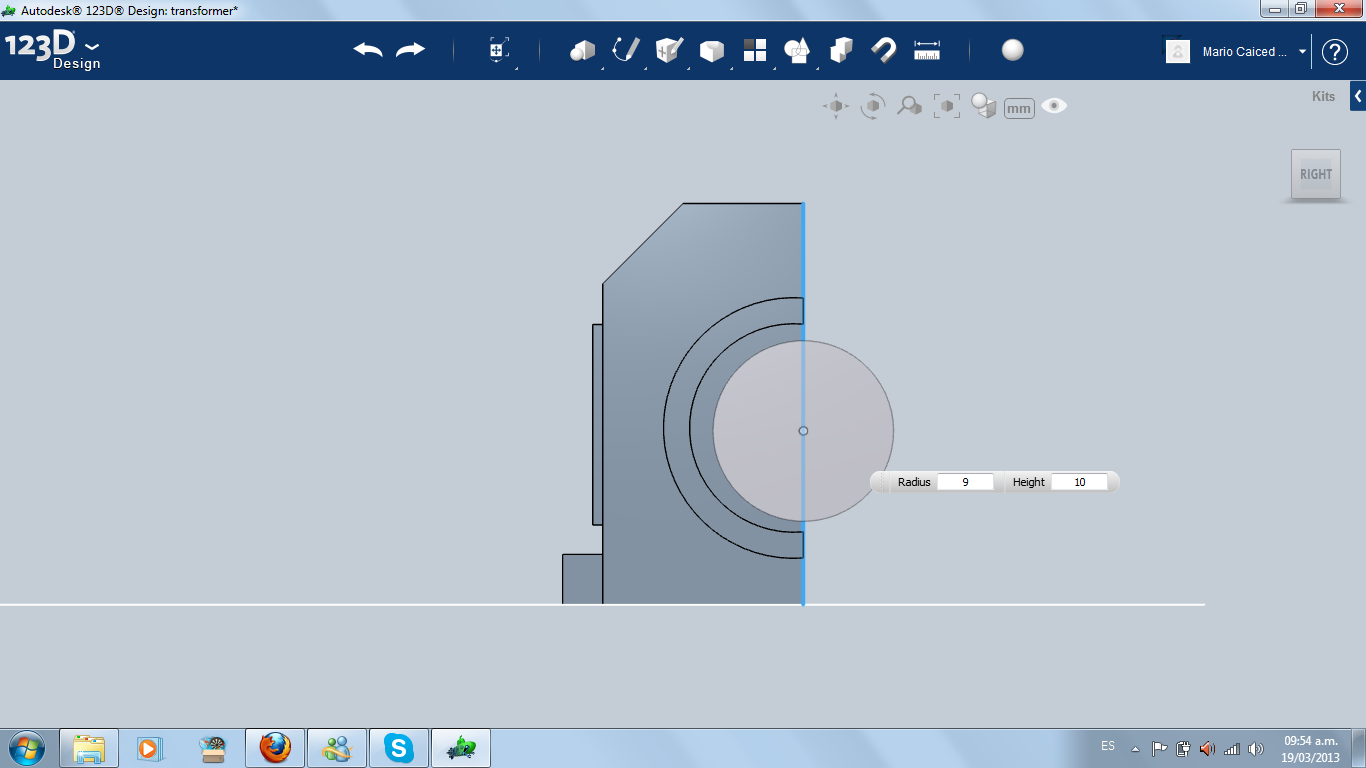
Task: Click the RIGHT face of view cube
Action: (1316, 174)
